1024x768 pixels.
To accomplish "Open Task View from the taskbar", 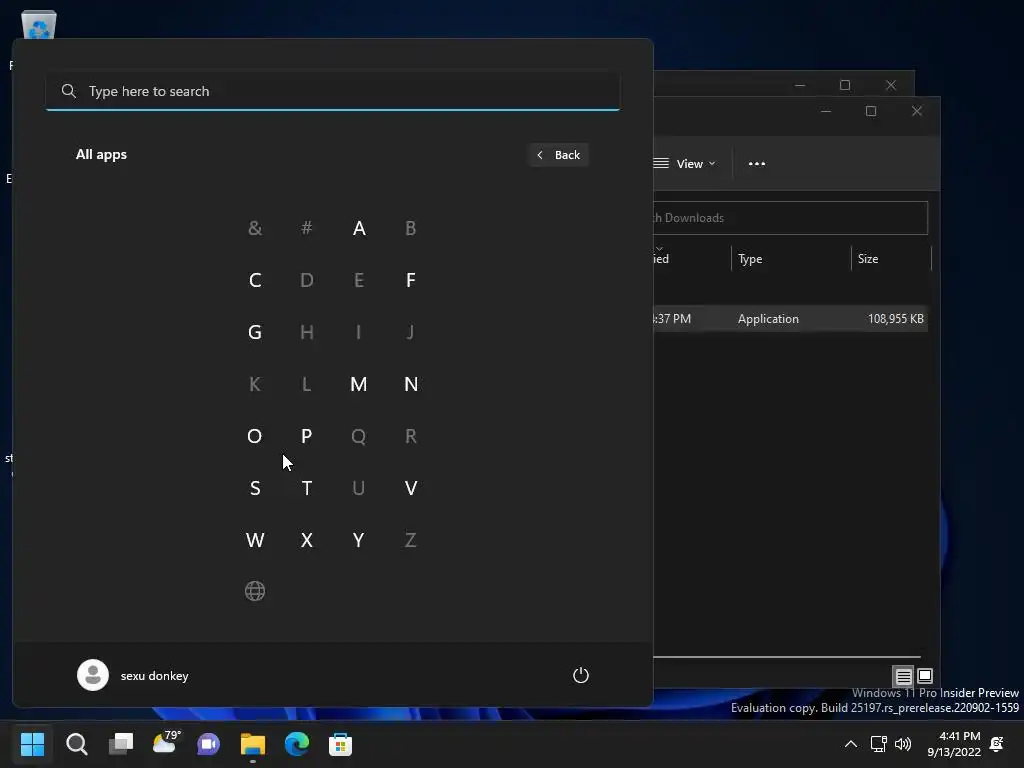I will tap(121, 744).
